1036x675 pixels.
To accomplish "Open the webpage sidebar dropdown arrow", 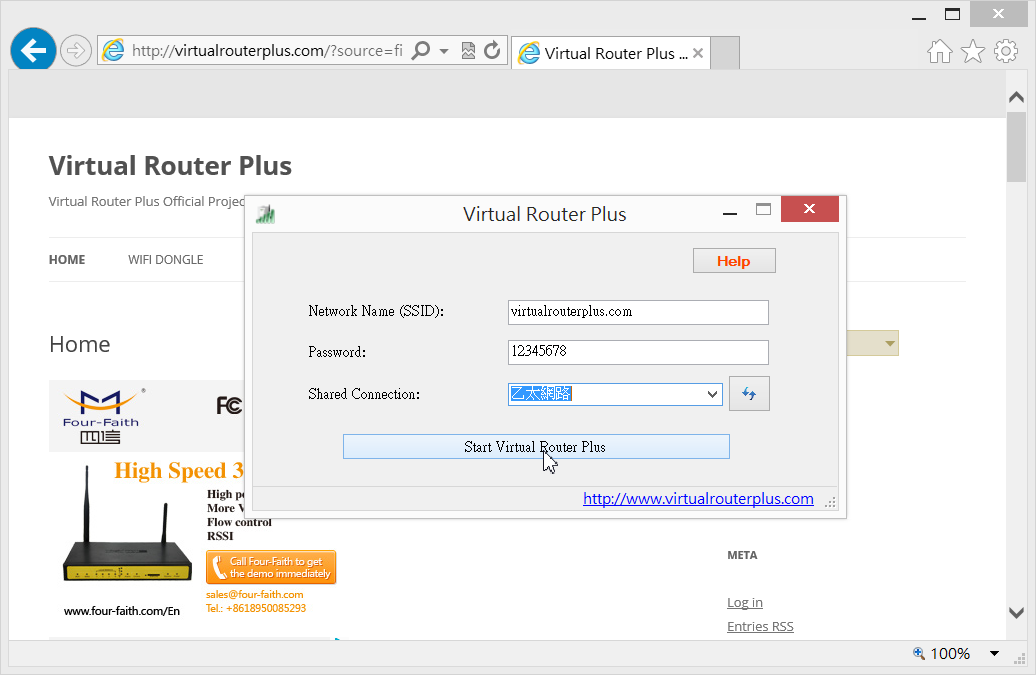I will [889, 343].
